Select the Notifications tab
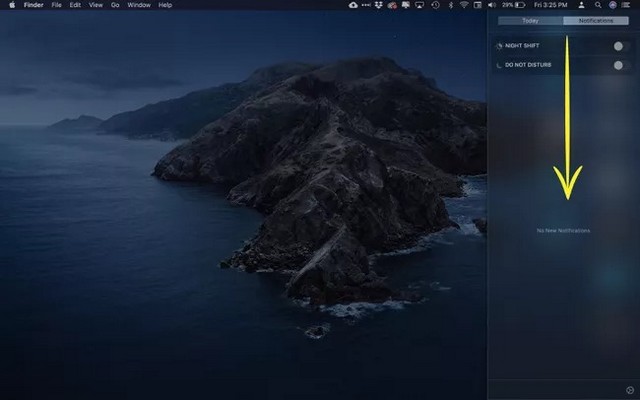The height and width of the screenshot is (400, 640). coord(596,20)
